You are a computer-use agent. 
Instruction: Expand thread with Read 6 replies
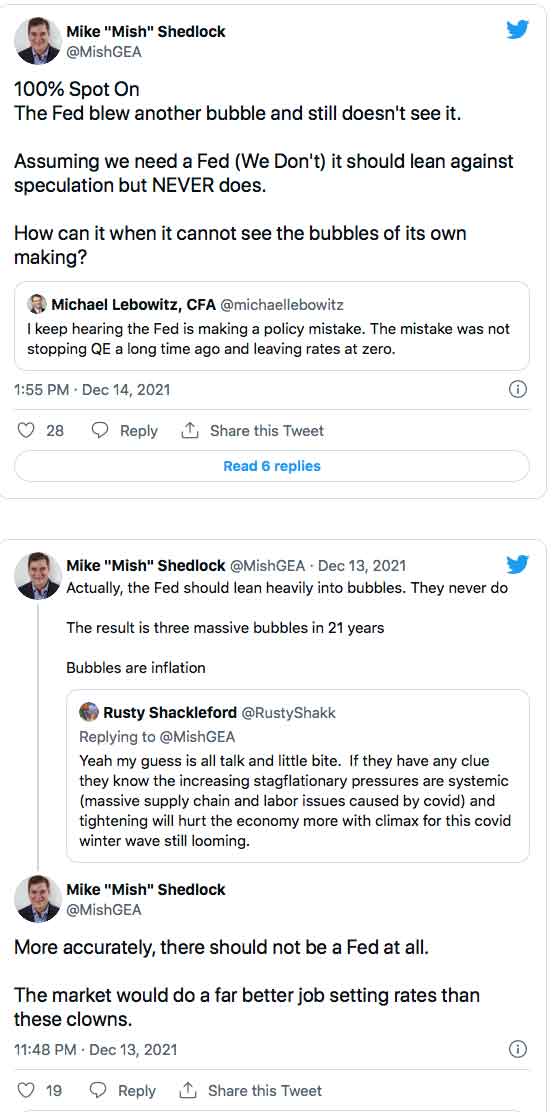(272, 466)
